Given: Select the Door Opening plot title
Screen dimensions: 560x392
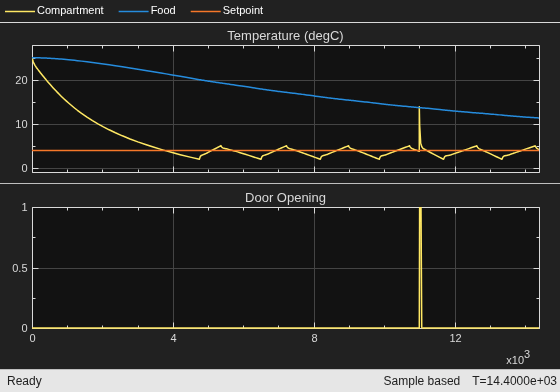Looking at the screenshot, I should (x=285, y=198).
